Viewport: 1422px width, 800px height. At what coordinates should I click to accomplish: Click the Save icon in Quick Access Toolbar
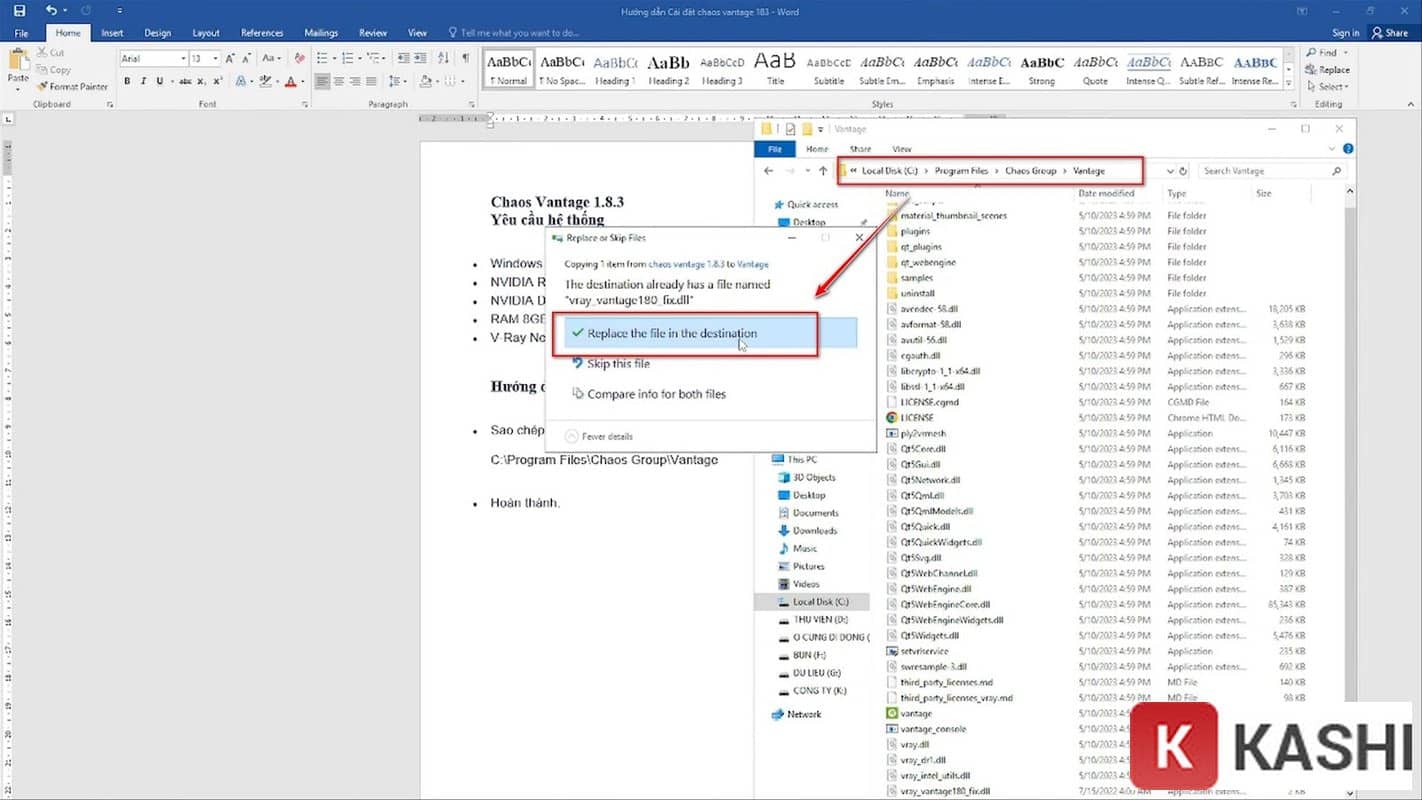pyautogui.click(x=20, y=10)
